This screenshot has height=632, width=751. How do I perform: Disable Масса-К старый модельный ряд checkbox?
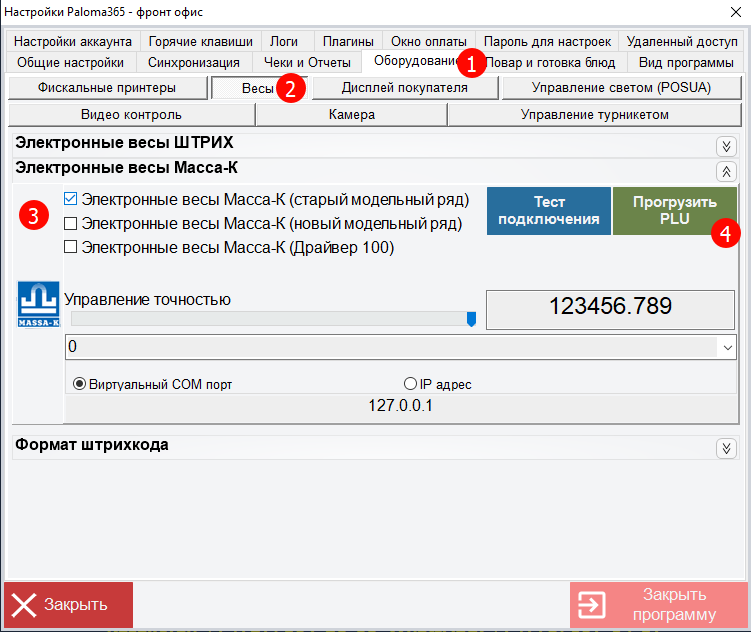tap(70, 199)
